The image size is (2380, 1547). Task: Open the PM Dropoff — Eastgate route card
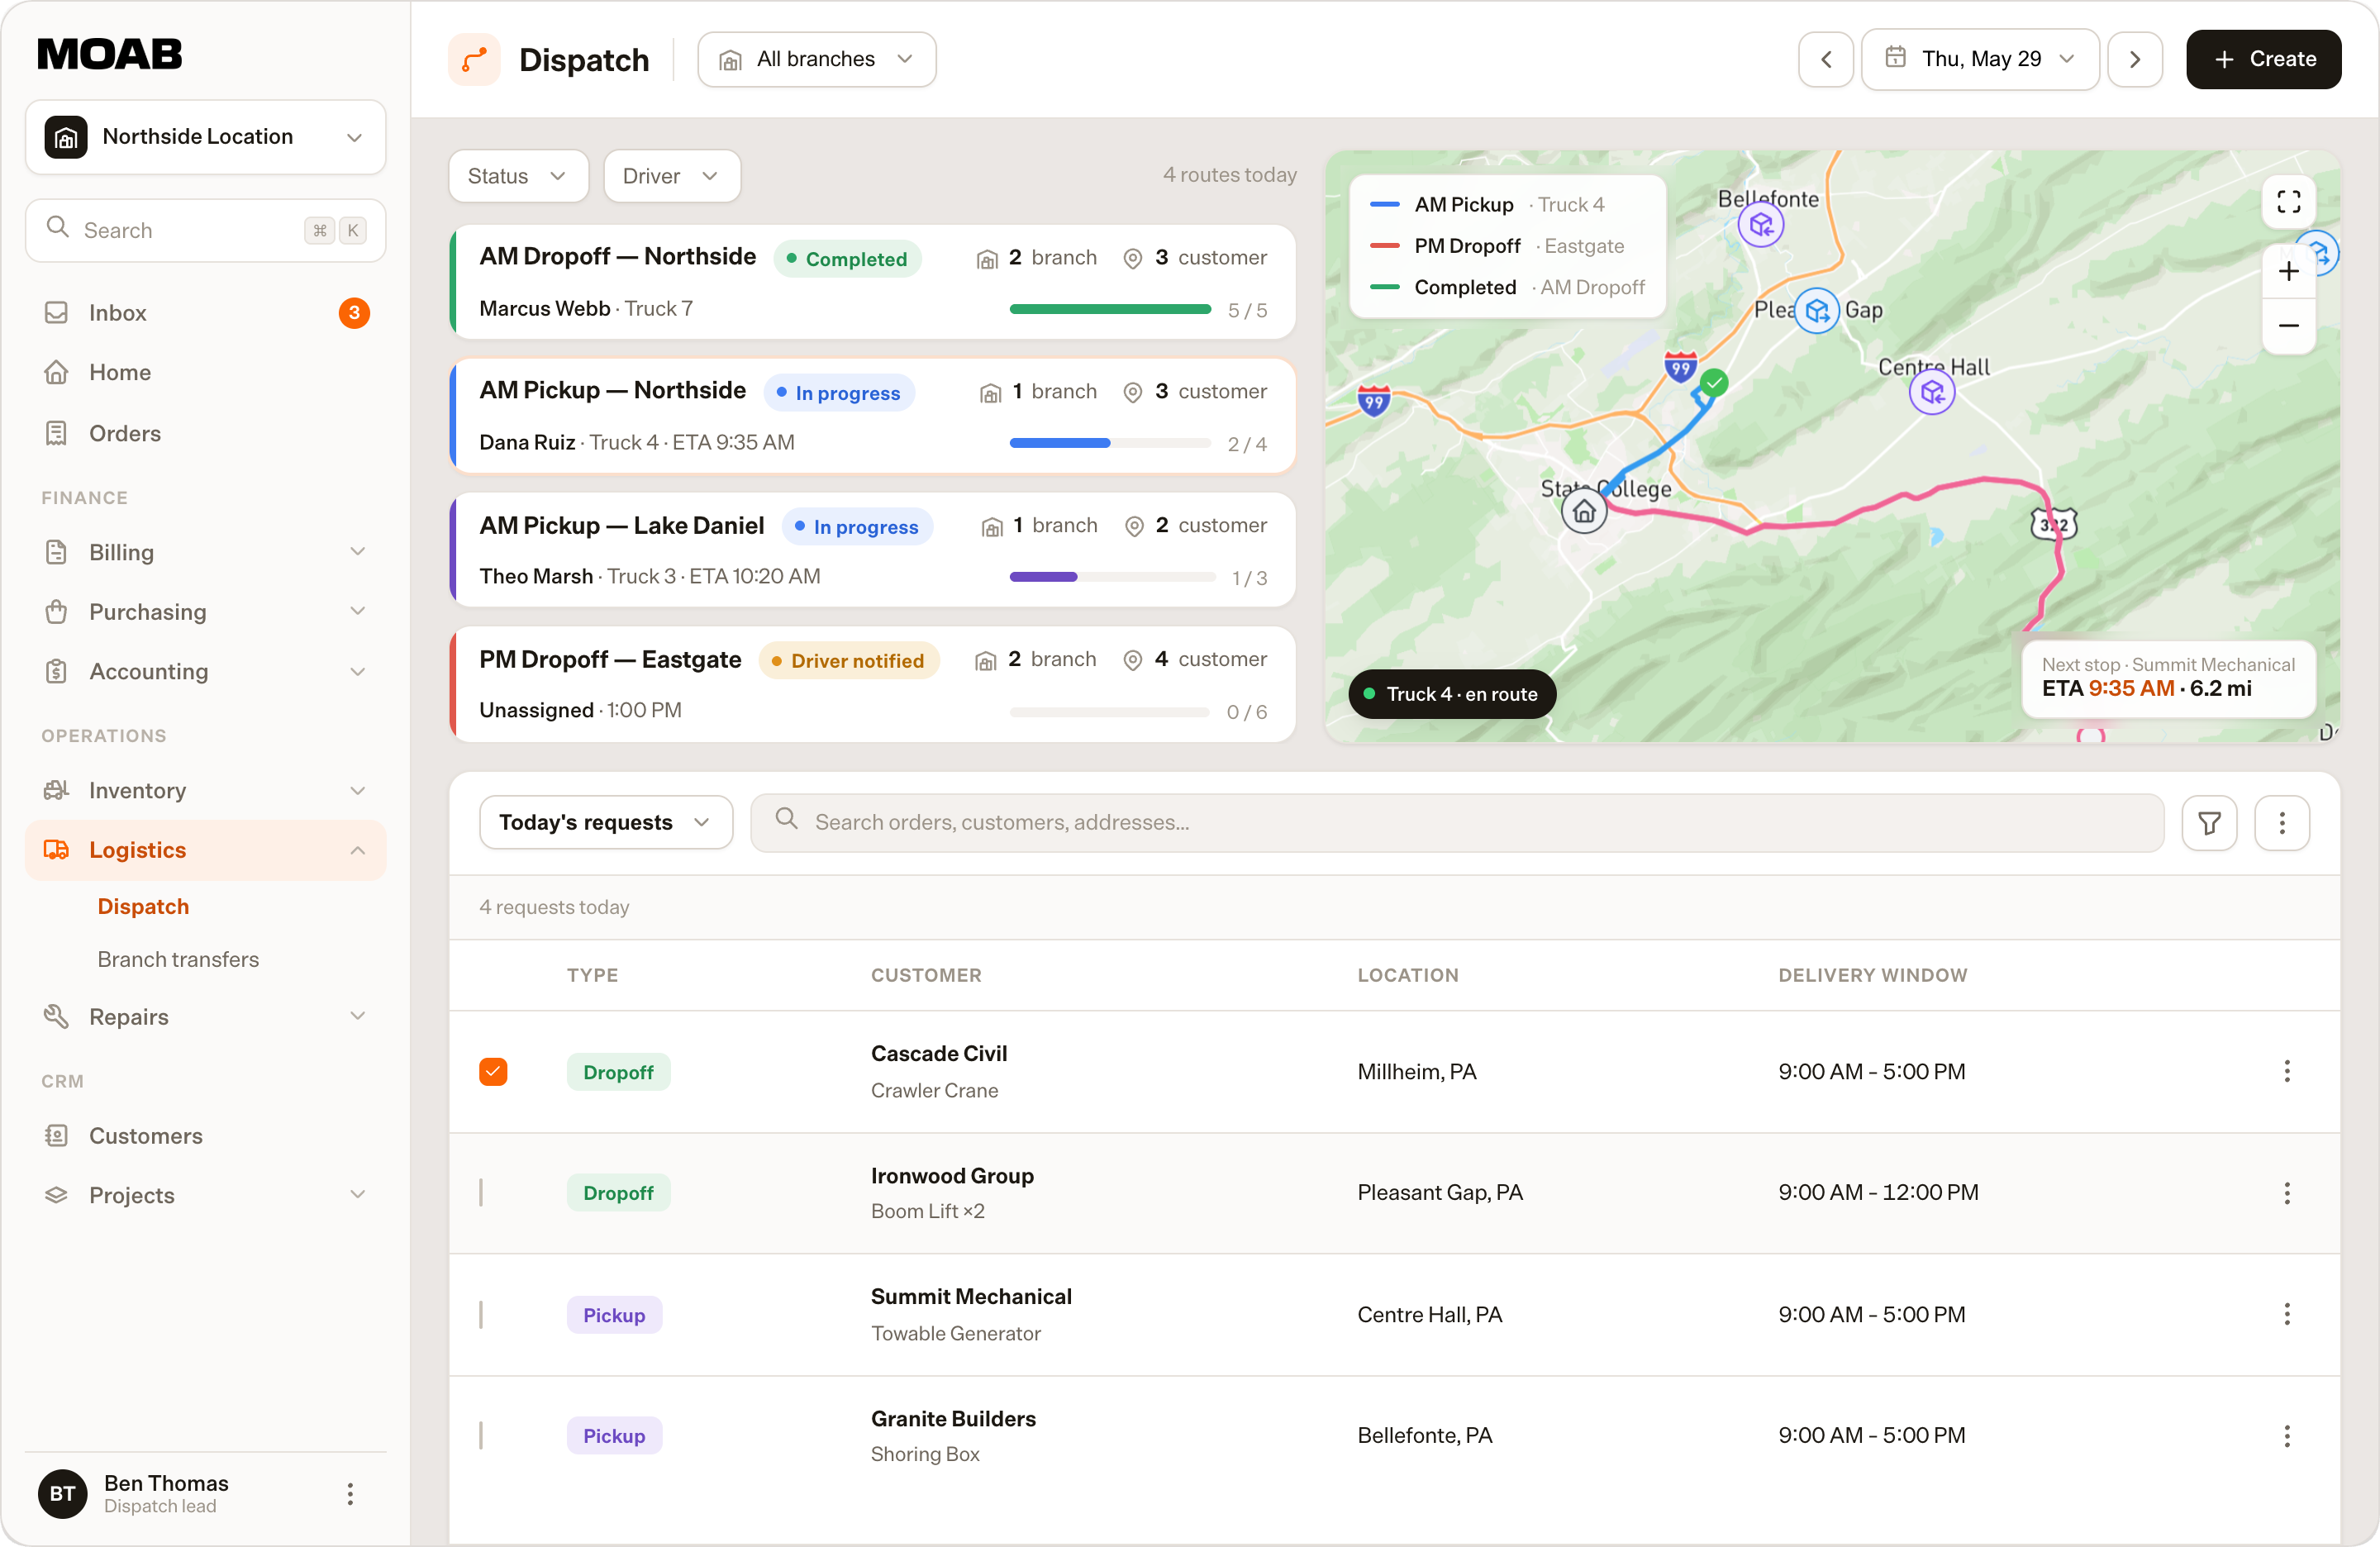[872, 684]
